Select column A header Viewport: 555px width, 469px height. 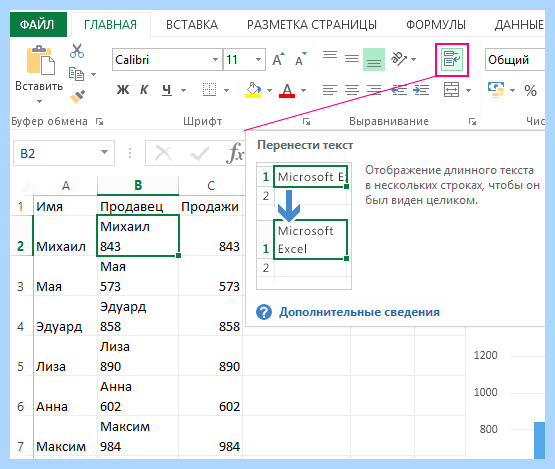click(65, 185)
